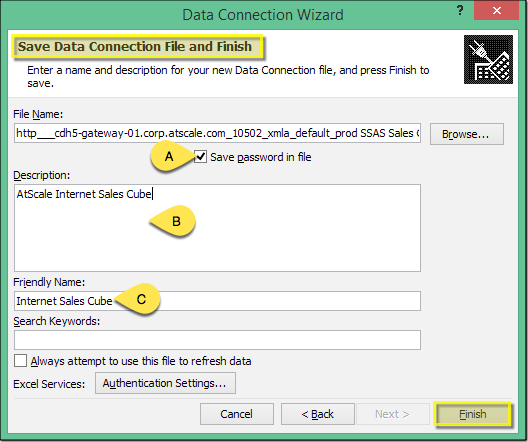Close the Data Connection Wizard window
Screen dimensions: 528x442
(496, 11)
